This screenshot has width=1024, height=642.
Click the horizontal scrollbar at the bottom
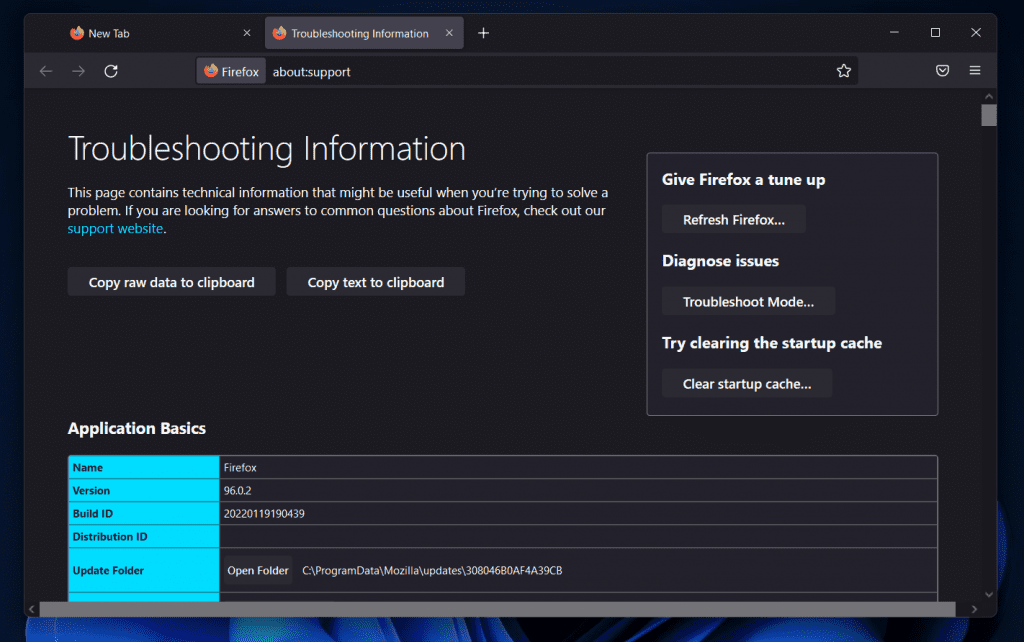500,608
